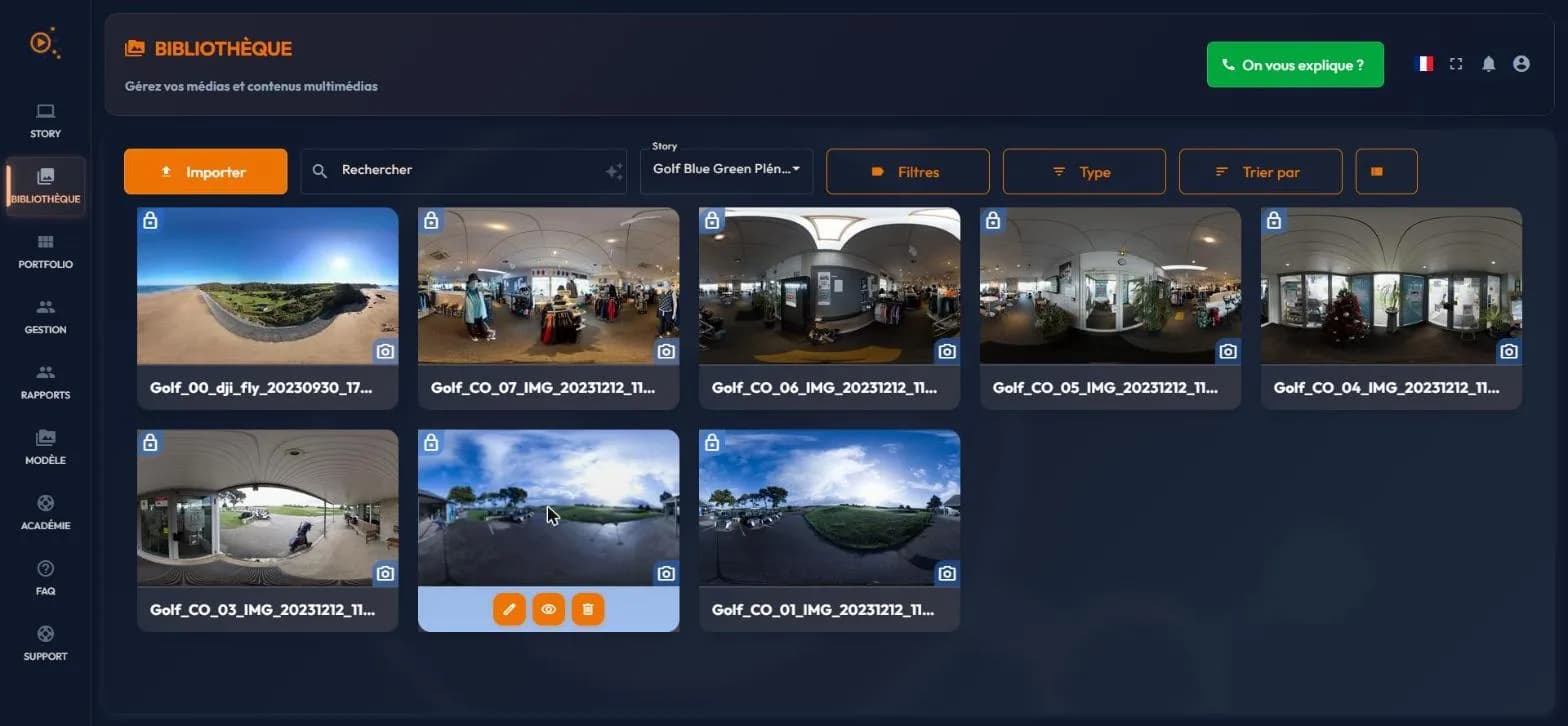Click the Golf_00_dji_fly_20230930 file name
Viewport: 1568px width, 726px height.
261,387
